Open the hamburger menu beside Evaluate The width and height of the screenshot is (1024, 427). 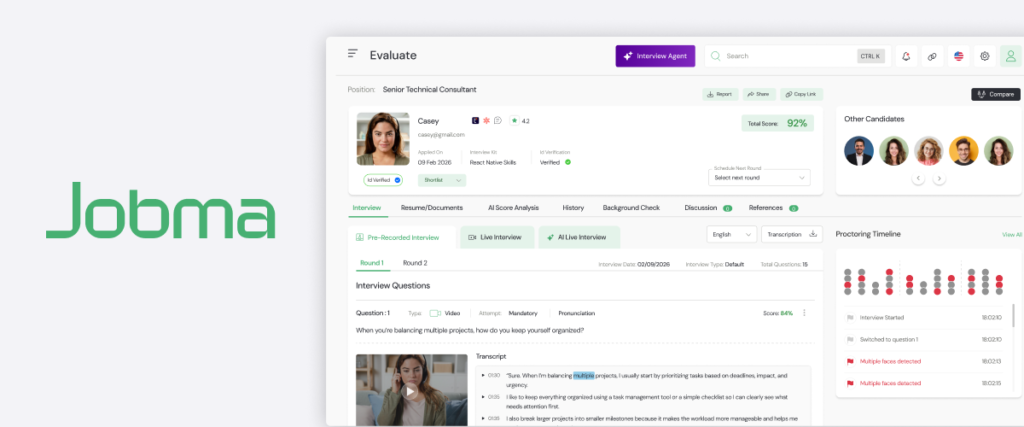point(353,54)
